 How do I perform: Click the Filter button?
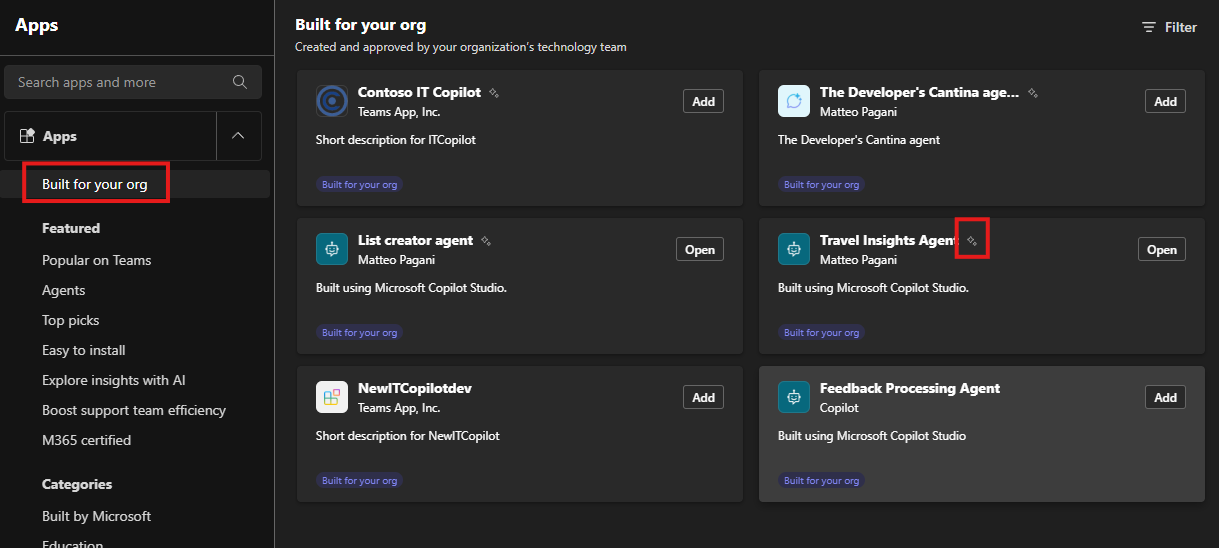1170,27
